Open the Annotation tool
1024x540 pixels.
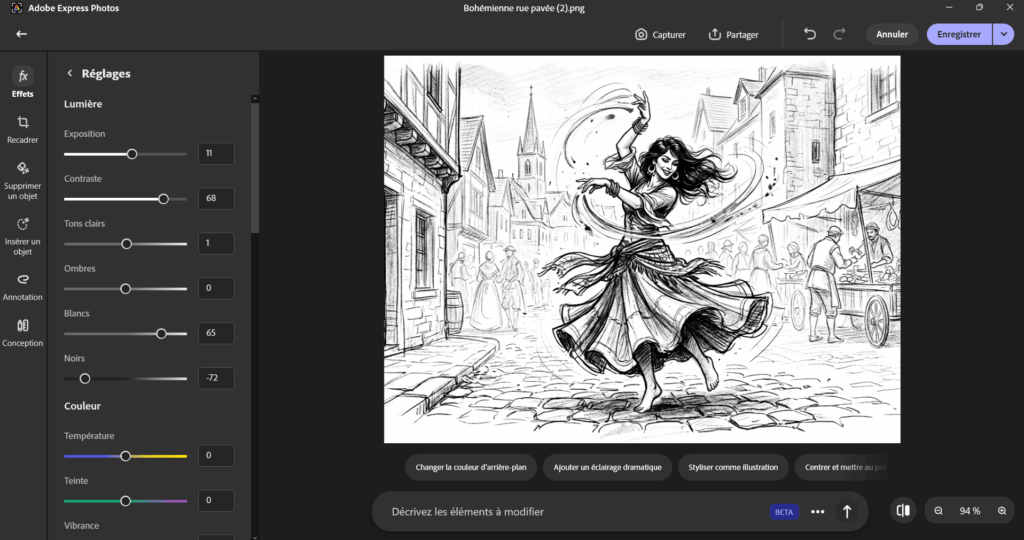pyautogui.click(x=22, y=287)
